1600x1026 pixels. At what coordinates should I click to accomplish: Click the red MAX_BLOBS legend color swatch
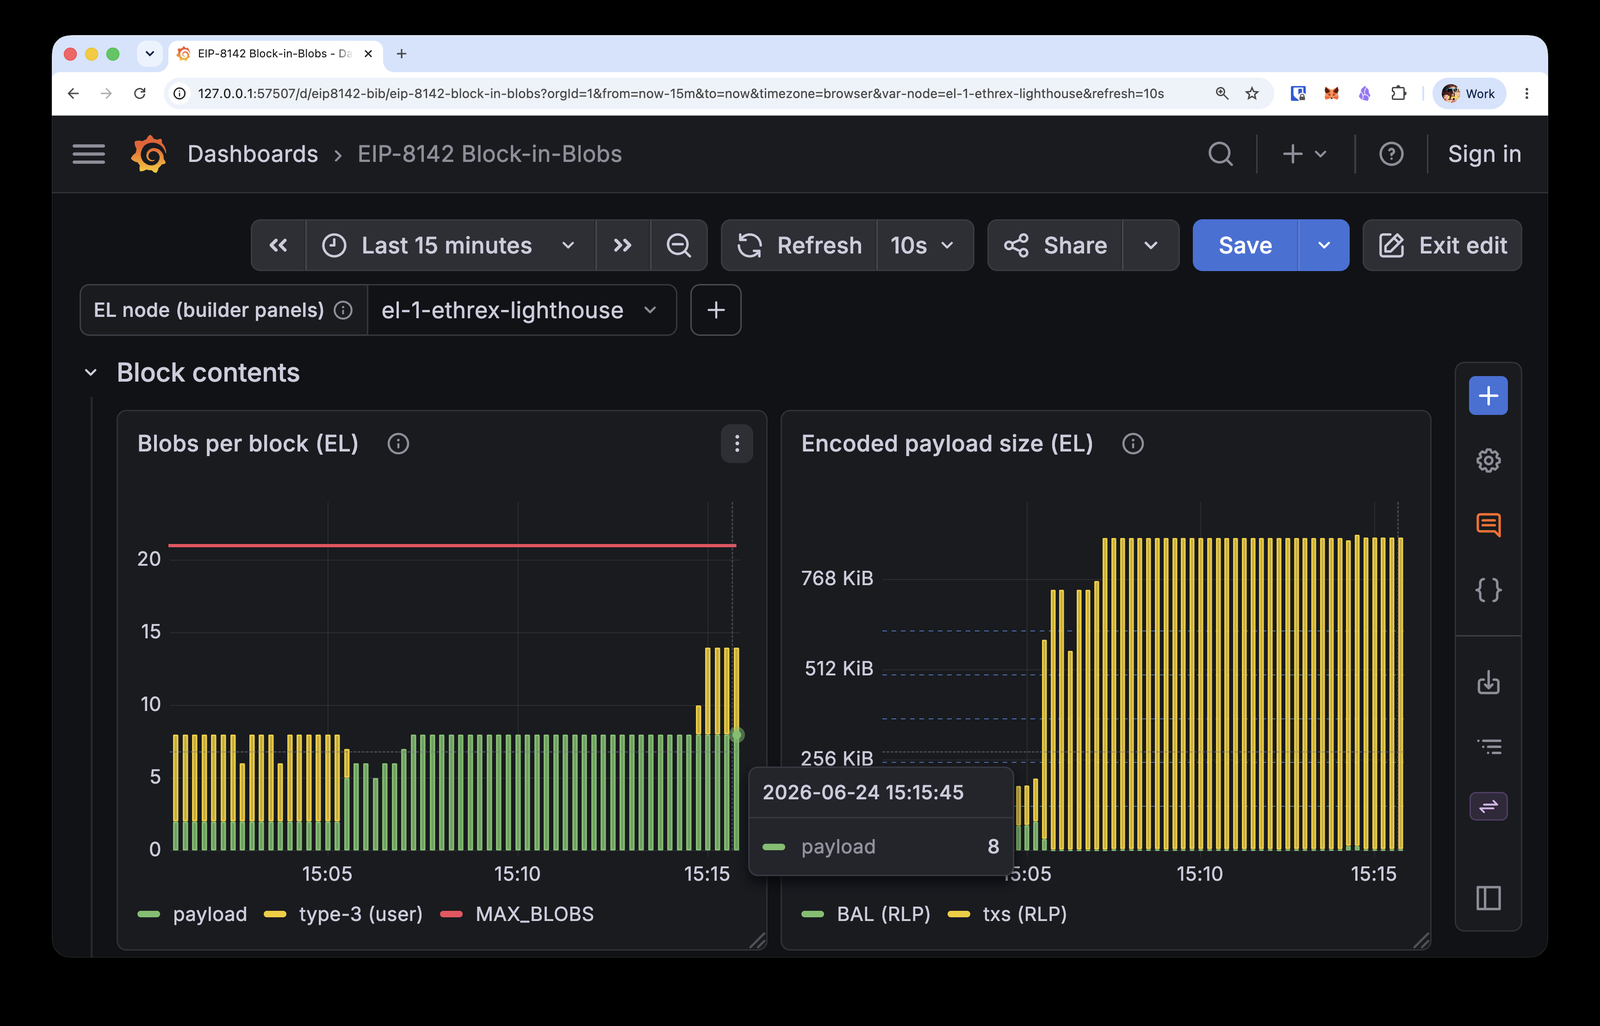pyautogui.click(x=451, y=914)
